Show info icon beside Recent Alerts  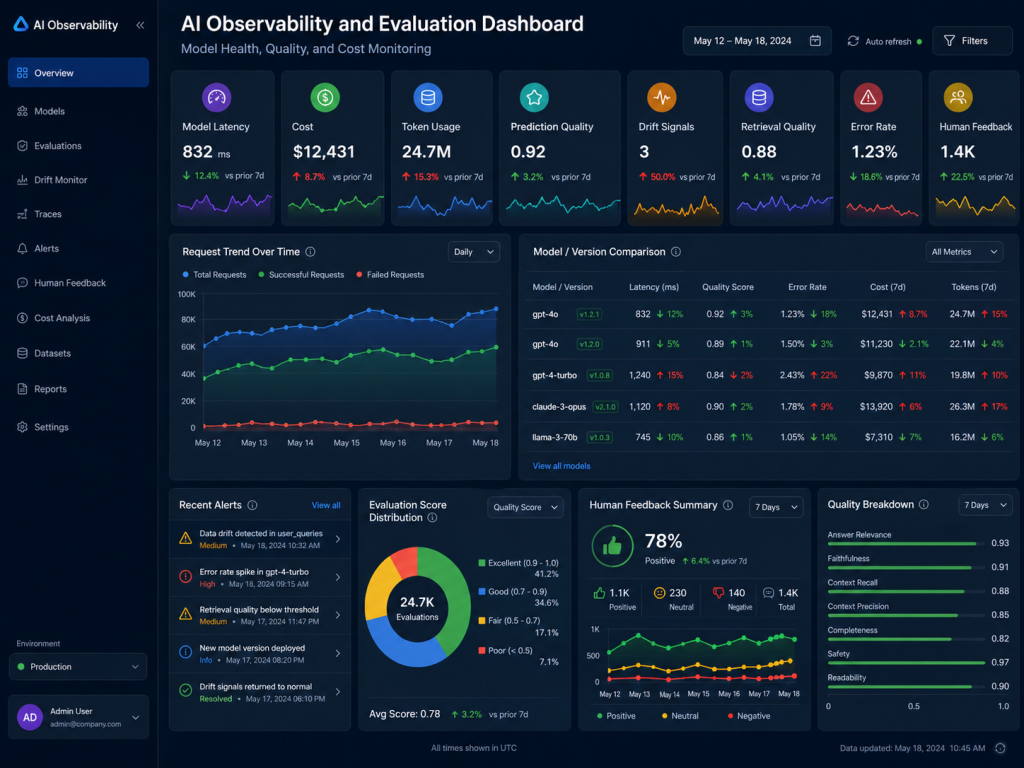point(252,505)
